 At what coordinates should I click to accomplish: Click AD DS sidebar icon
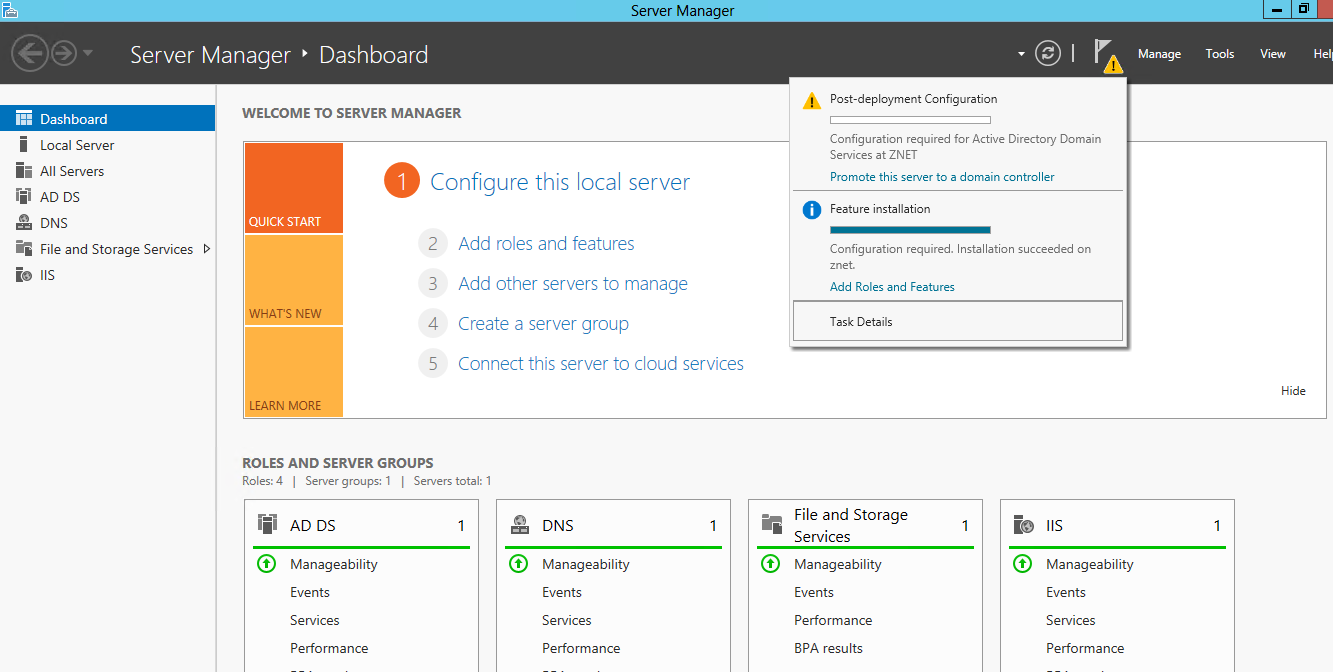point(24,197)
